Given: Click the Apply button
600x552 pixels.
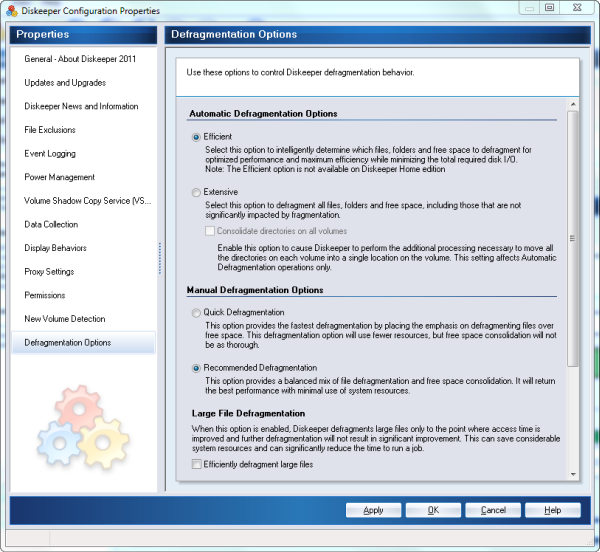Looking at the screenshot, I should [373, 510].
